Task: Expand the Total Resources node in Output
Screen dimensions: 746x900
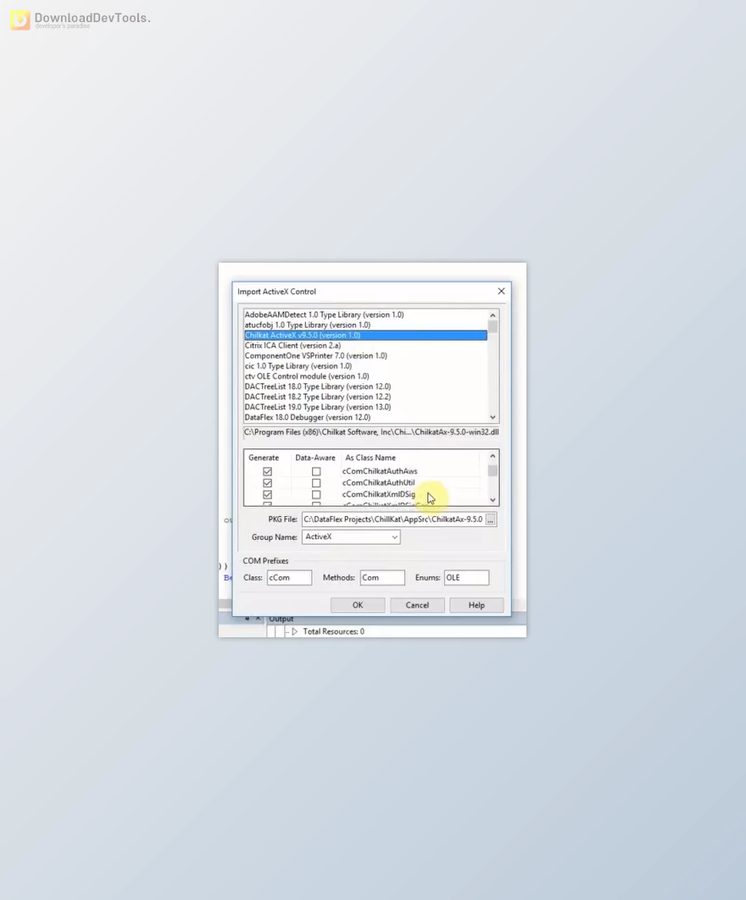Action: 294,631
